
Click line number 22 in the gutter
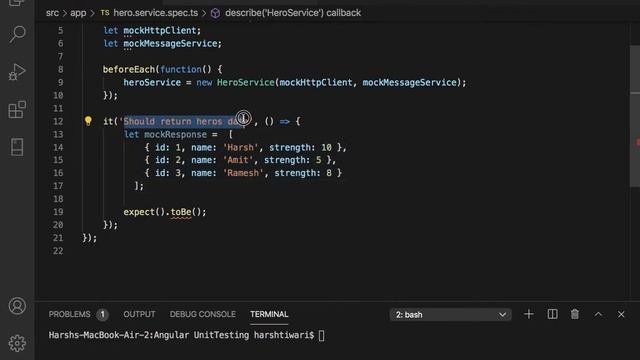[x=58, y=251]
